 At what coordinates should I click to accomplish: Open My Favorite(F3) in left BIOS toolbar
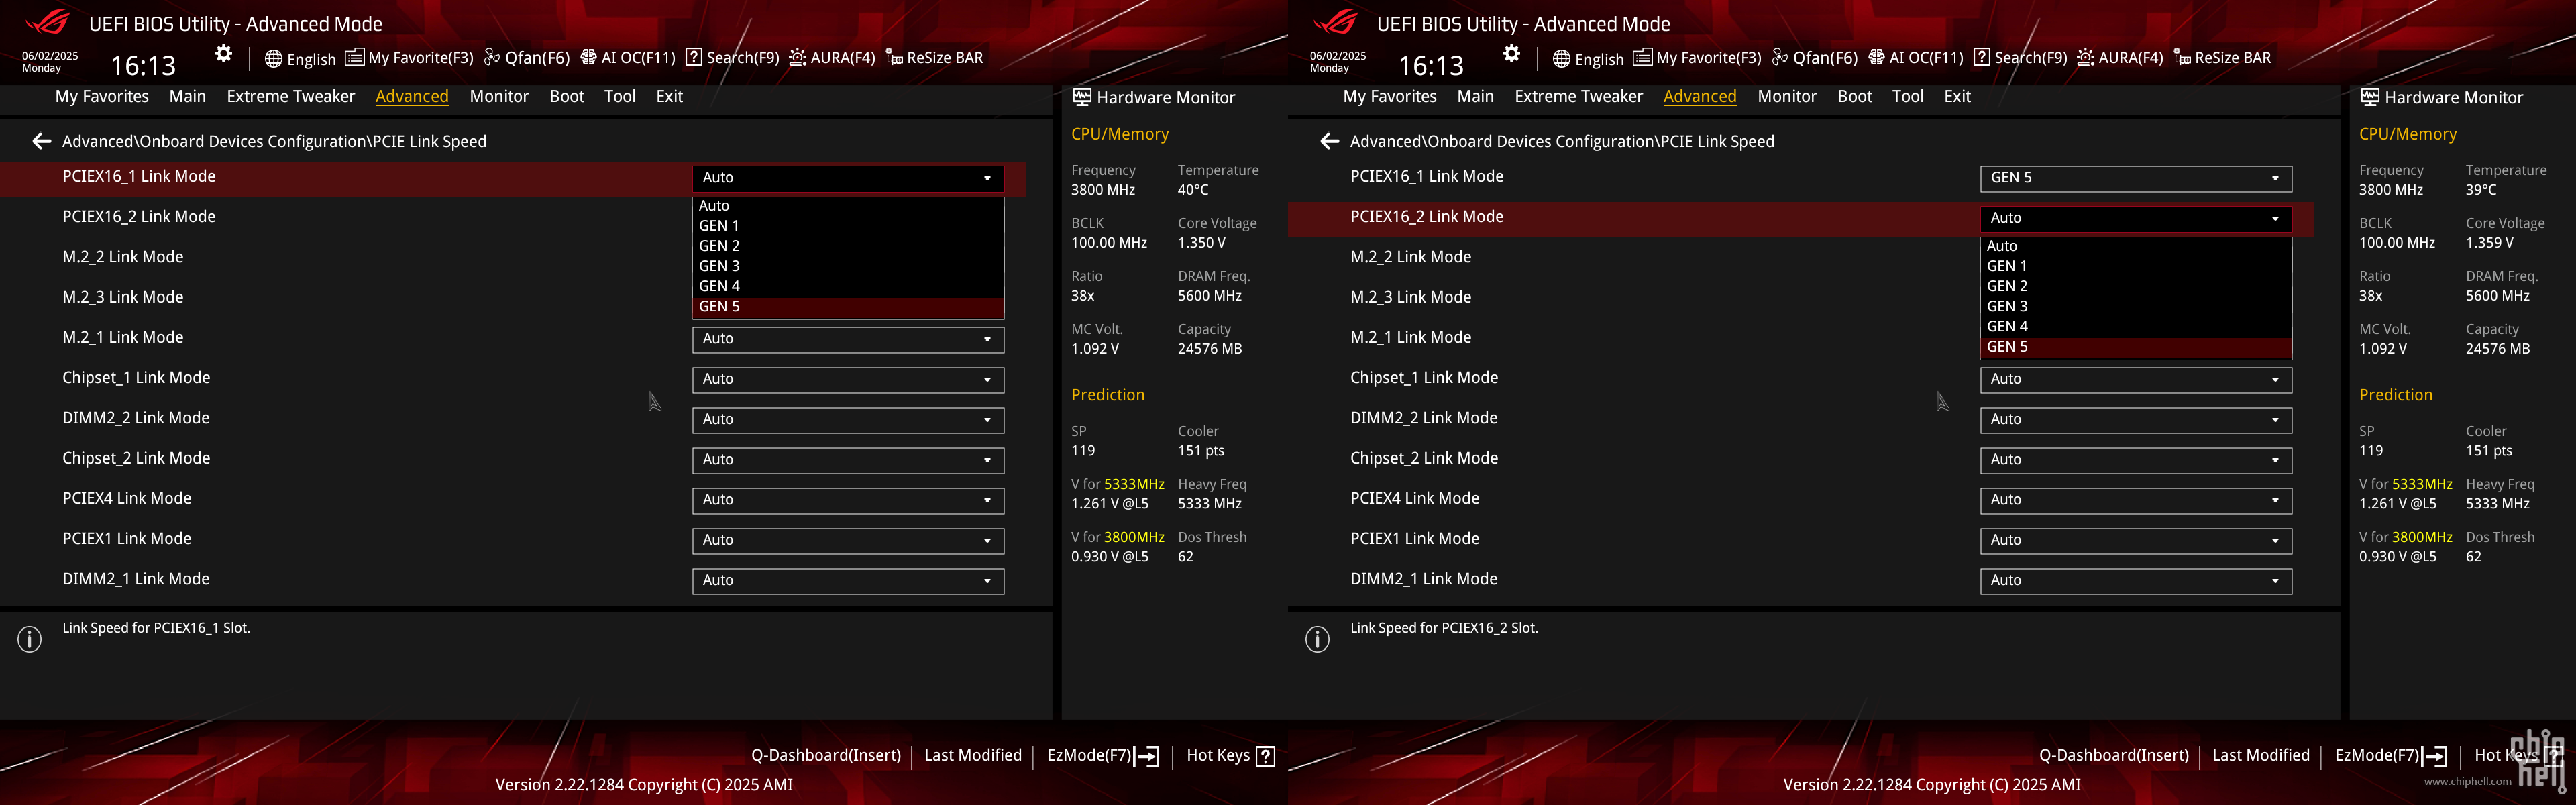[409, 58]
